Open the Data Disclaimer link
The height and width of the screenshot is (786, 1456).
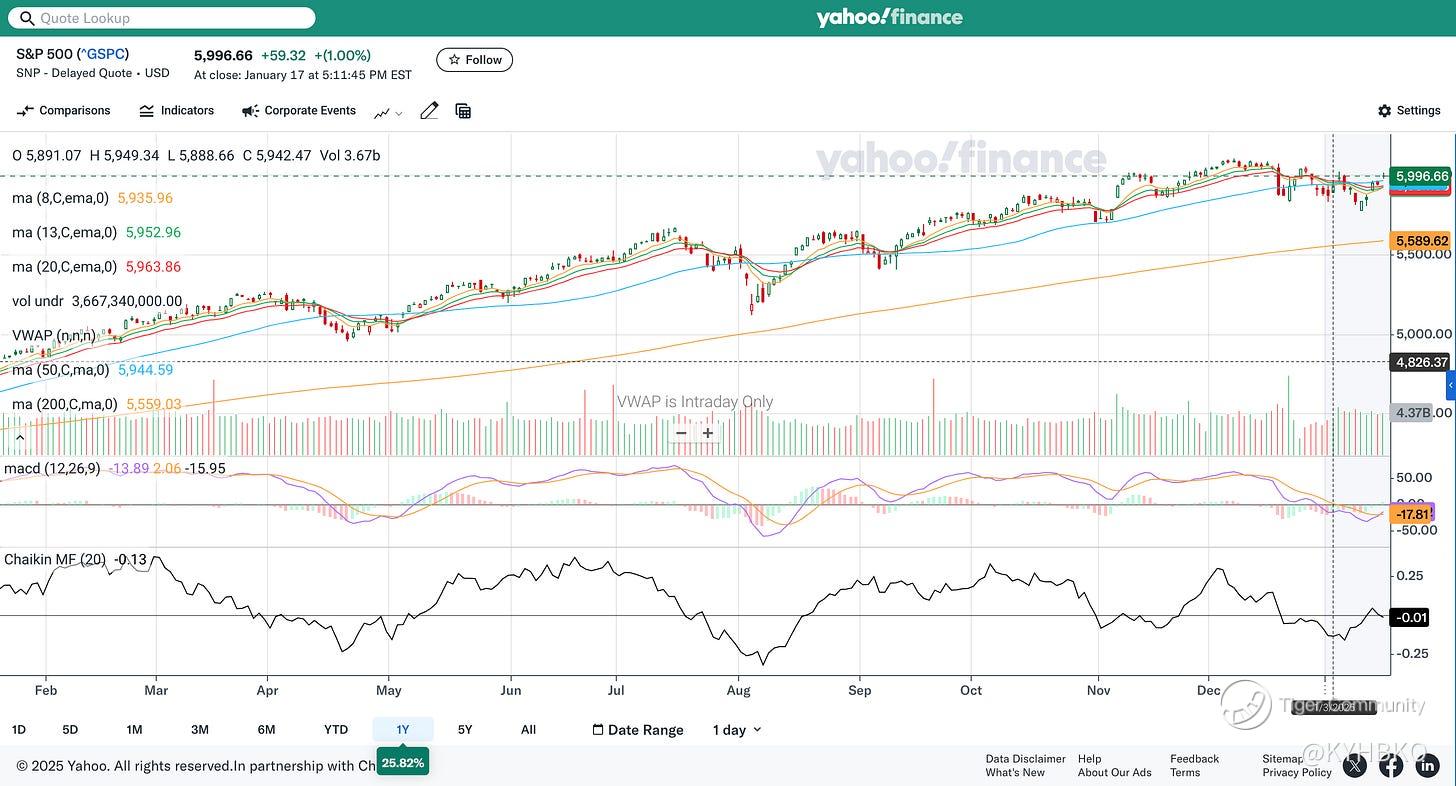coord(1025,759)
